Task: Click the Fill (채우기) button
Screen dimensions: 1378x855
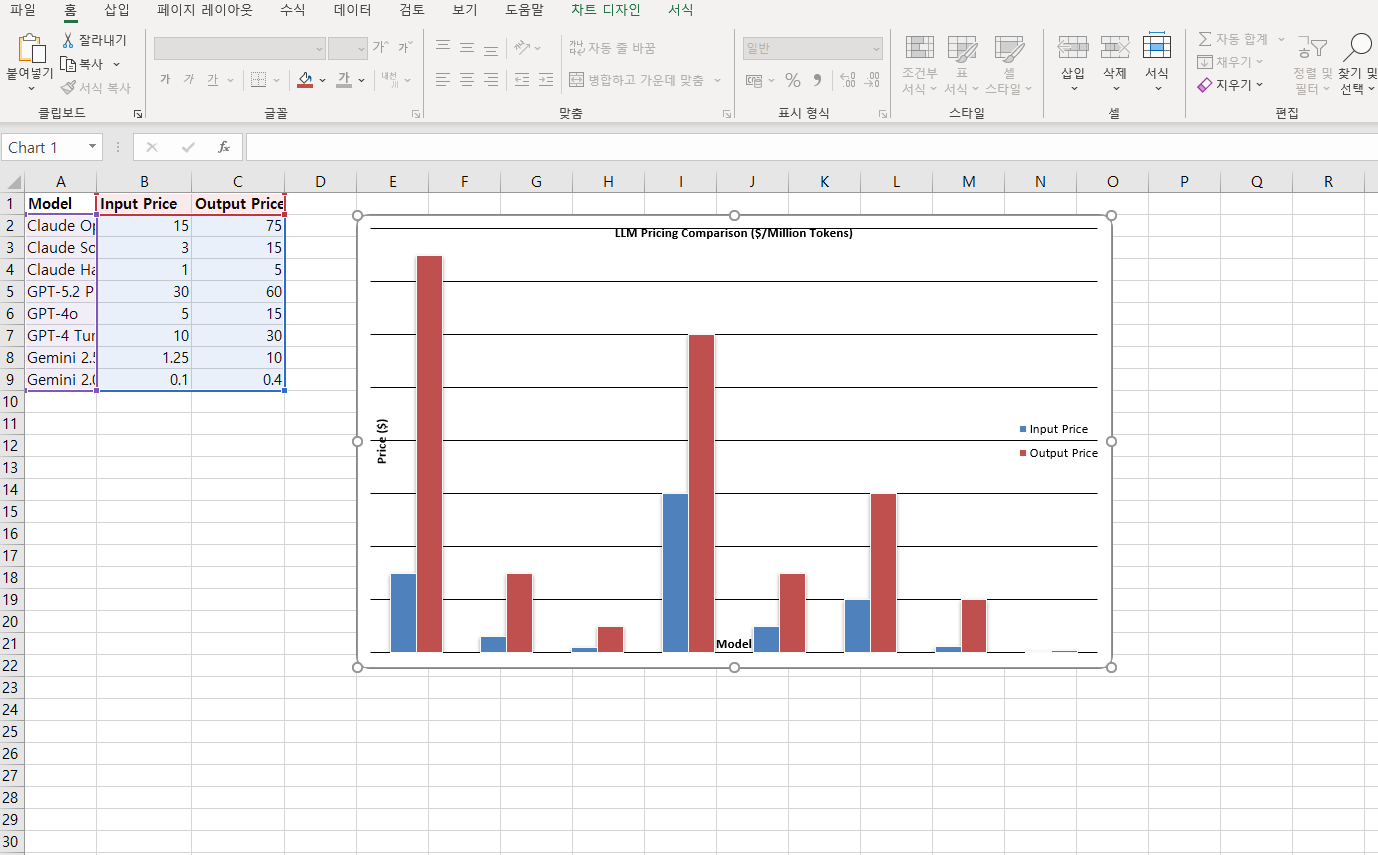Action: click(1230, 62)
